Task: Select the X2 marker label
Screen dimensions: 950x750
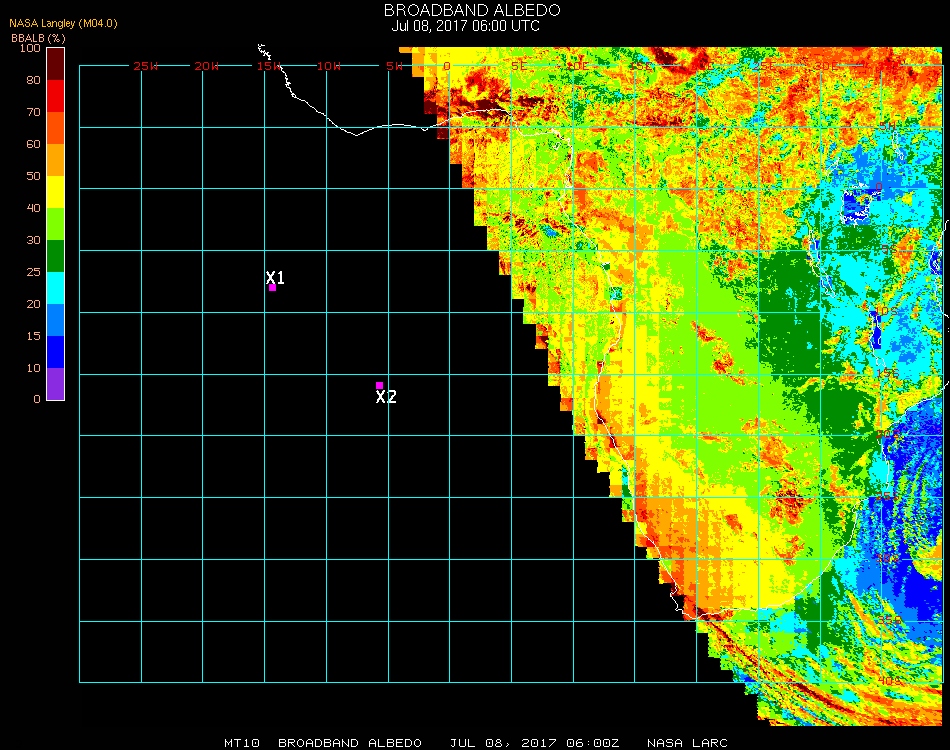Action: point(386,397)
